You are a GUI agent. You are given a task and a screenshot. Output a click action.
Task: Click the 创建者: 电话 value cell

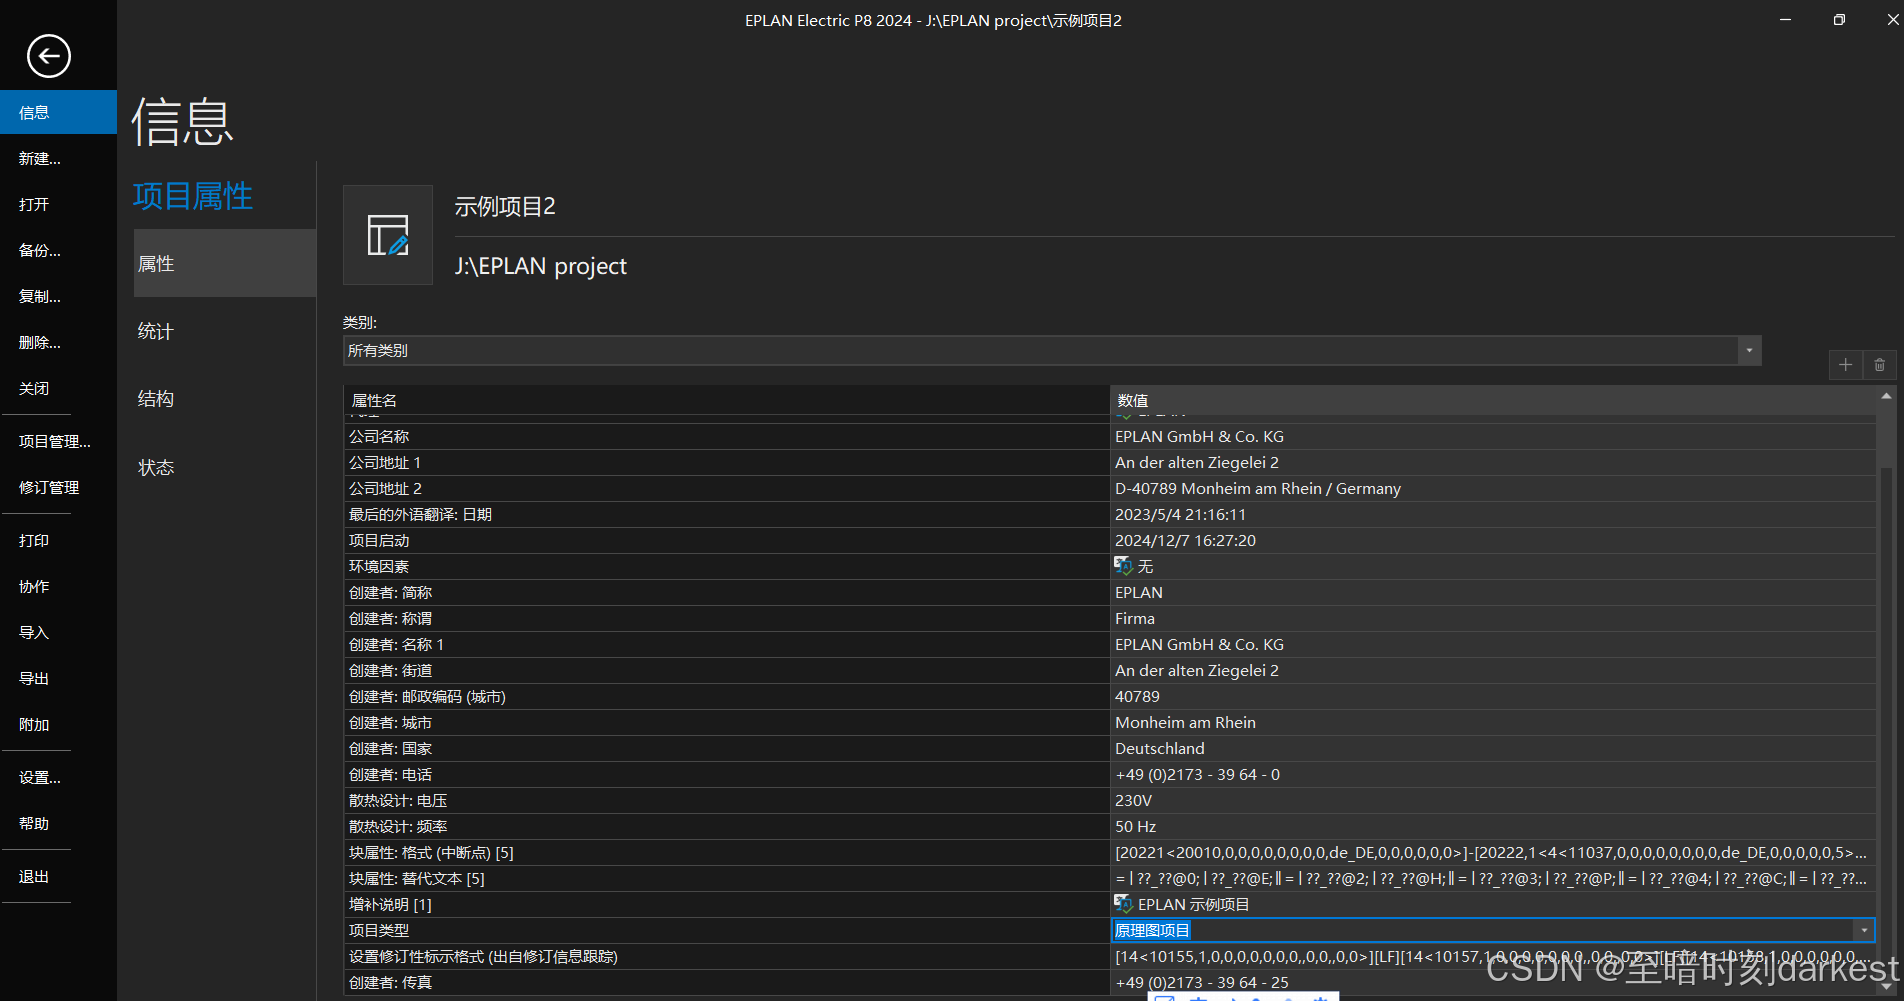[x=1493, y=774]
